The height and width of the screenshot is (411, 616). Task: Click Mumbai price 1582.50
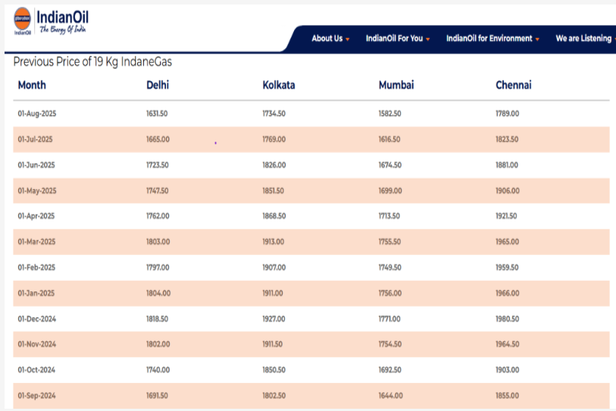[x=390, y=114]
